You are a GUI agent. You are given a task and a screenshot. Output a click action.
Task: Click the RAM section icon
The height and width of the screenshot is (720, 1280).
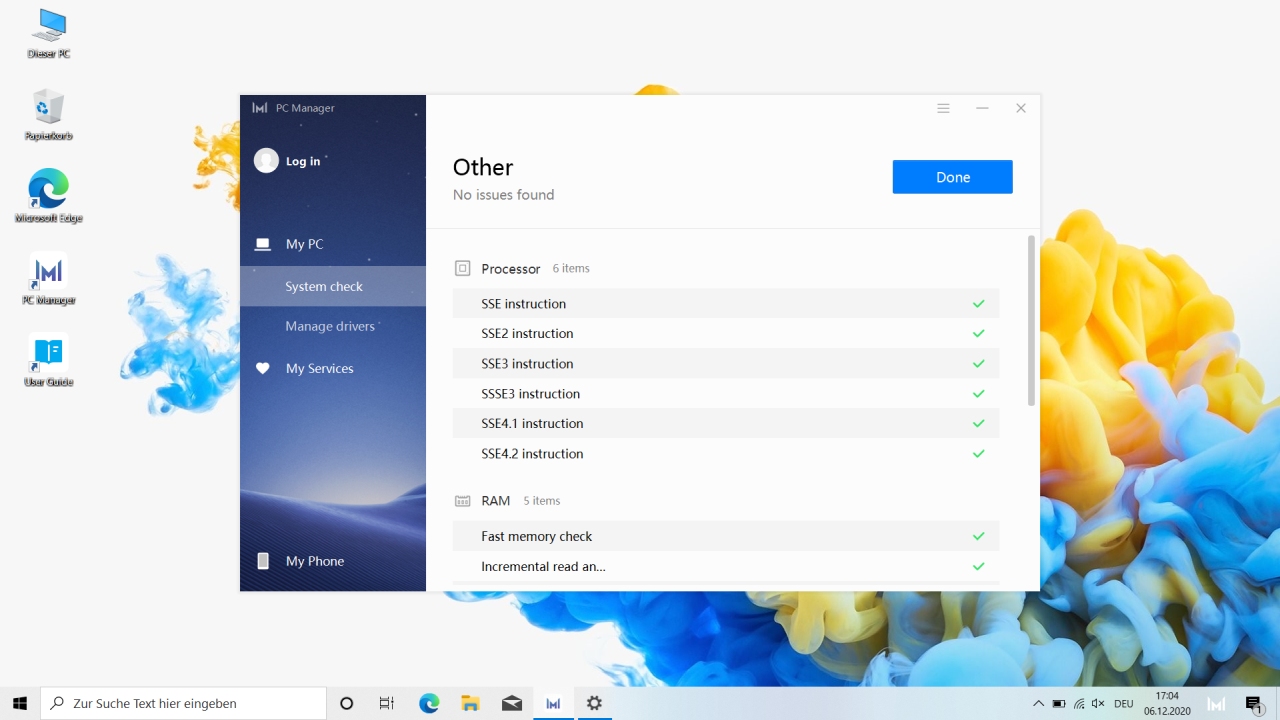click(462, 501)
